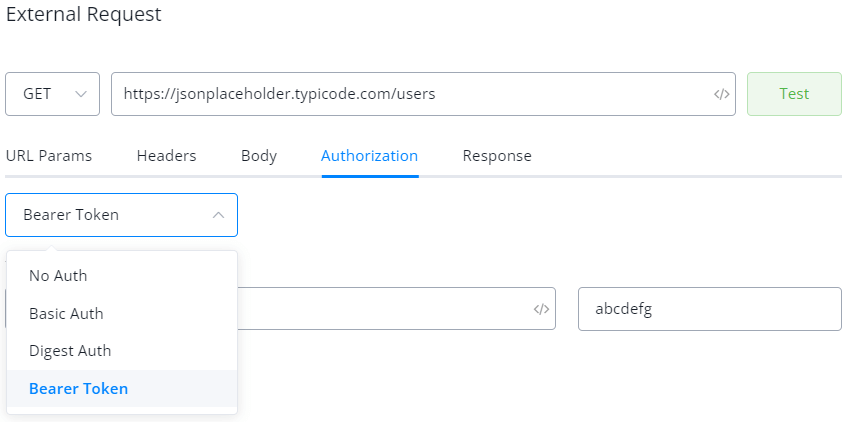Image resolution: width=848 pixels, height=422 pixels.
Task: Click the GET label in method selector
Action: 37,94
